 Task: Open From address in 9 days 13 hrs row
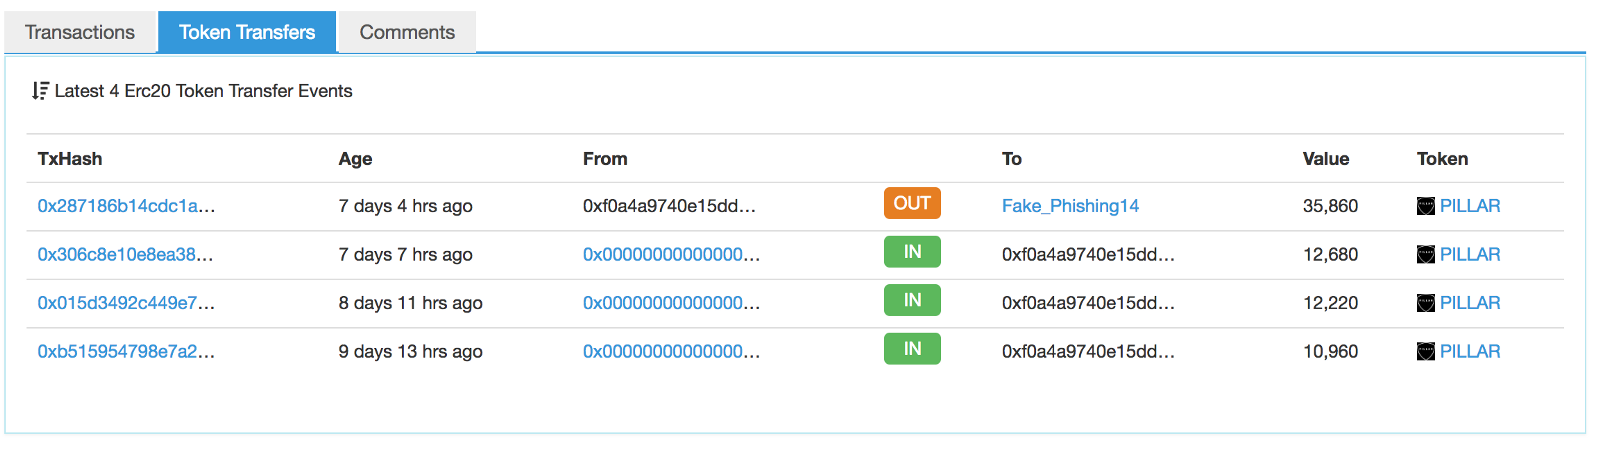click(x=671, y=352)
